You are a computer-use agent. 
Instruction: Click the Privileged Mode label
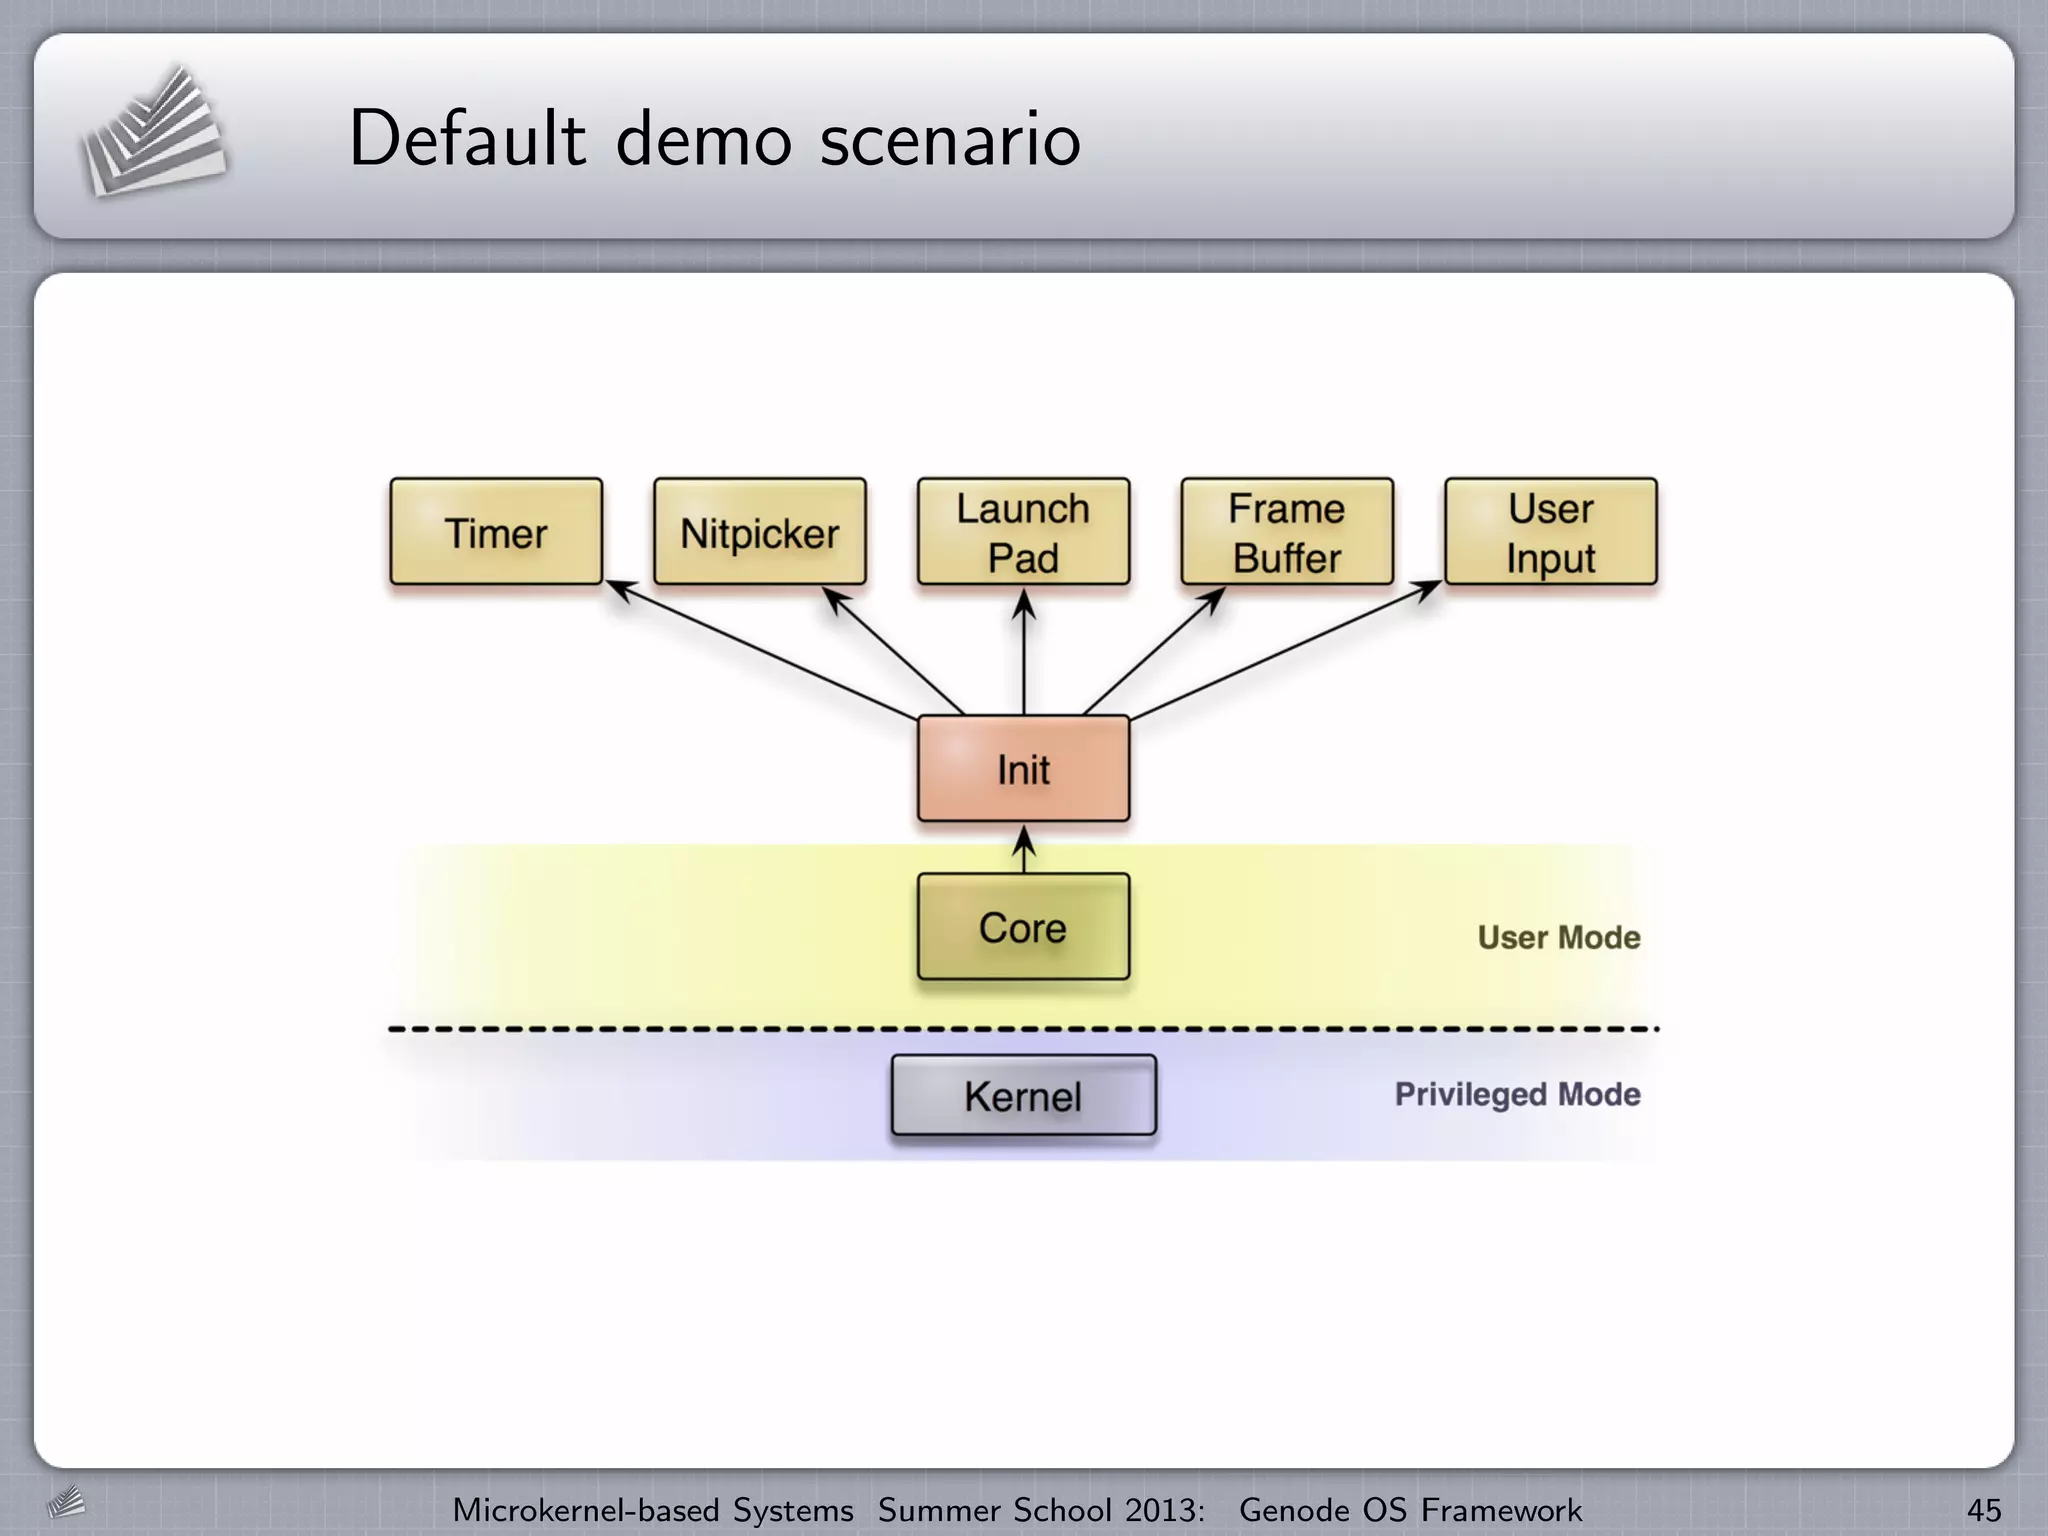pyautogui.click(x=1517, y=1094)
